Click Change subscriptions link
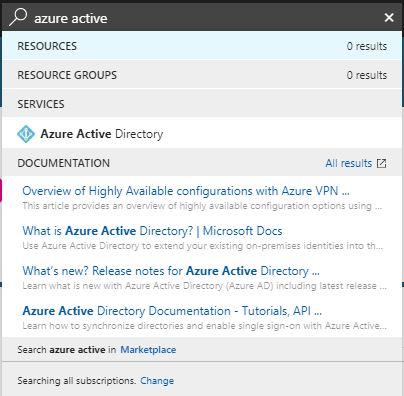Screen dimensions: 404x396 tap(157, 381)
